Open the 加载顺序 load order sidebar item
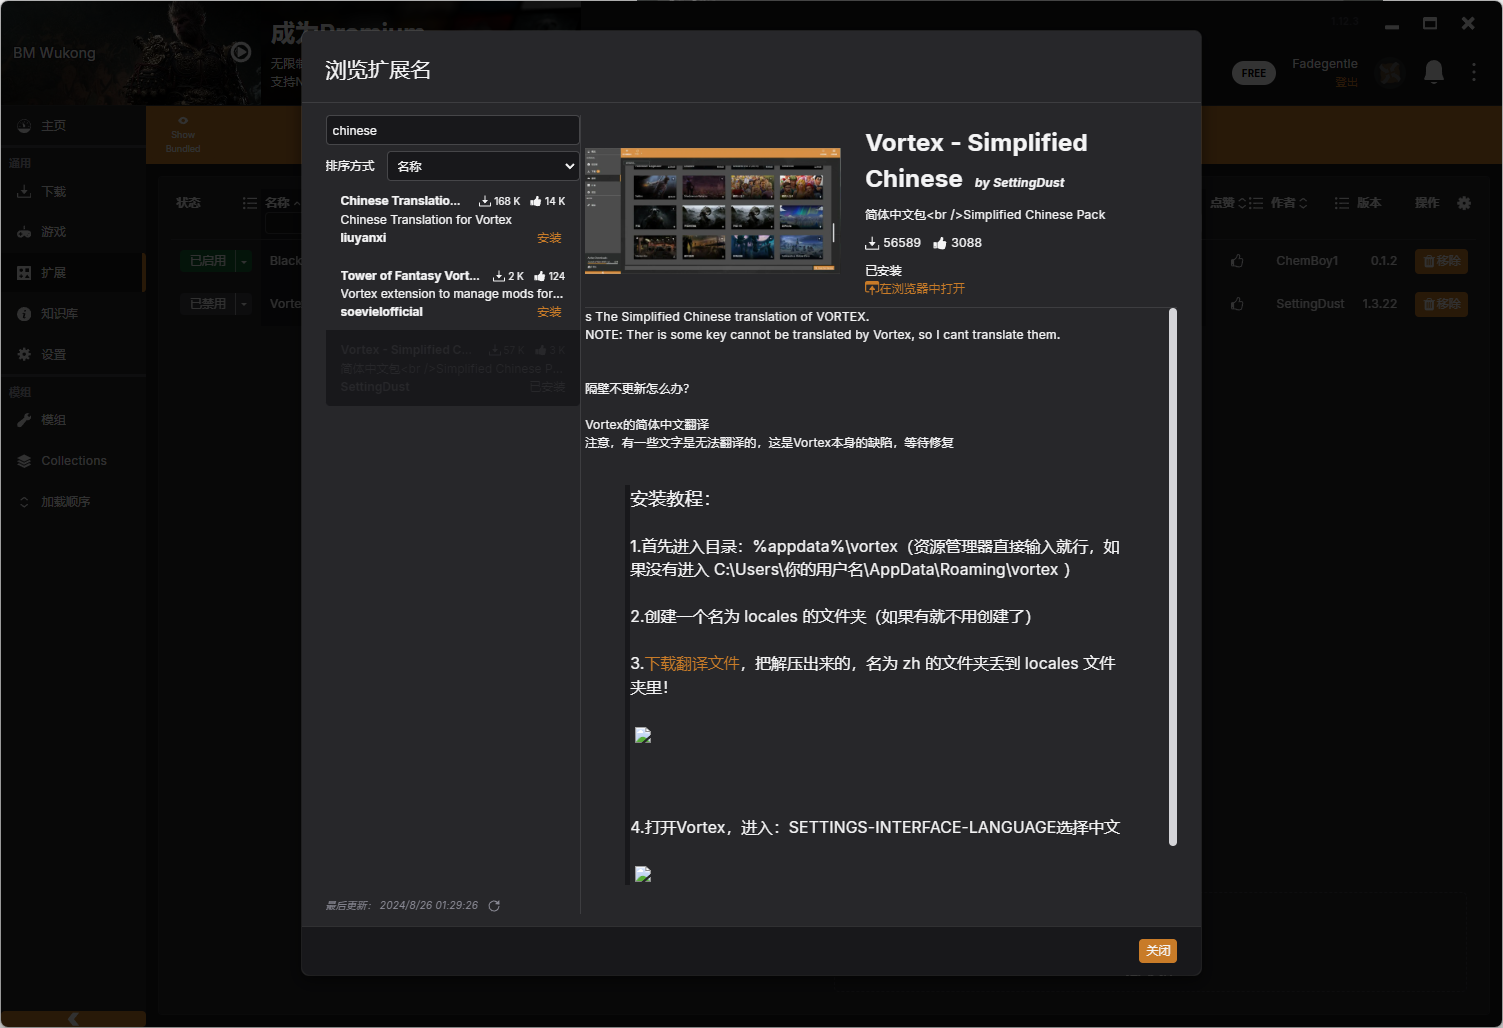 (x=73, y=502)
